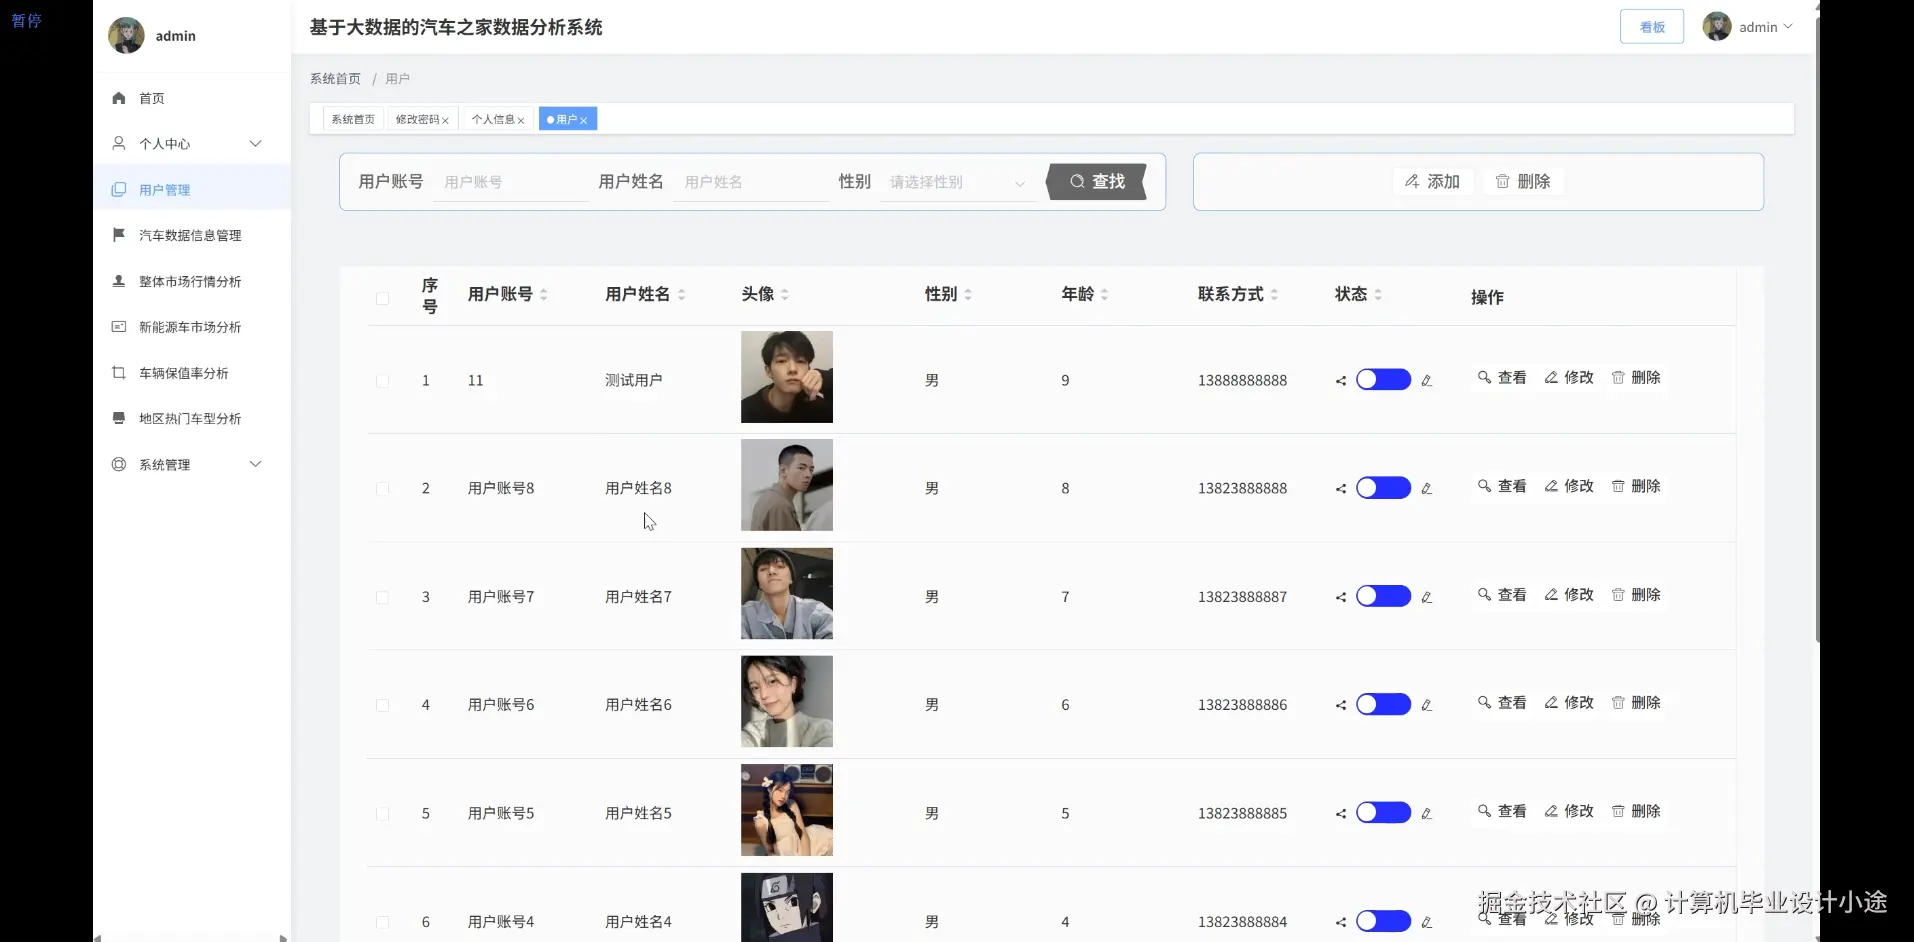Click the crop icon beside 车辆保值率分析

(119, 373)
